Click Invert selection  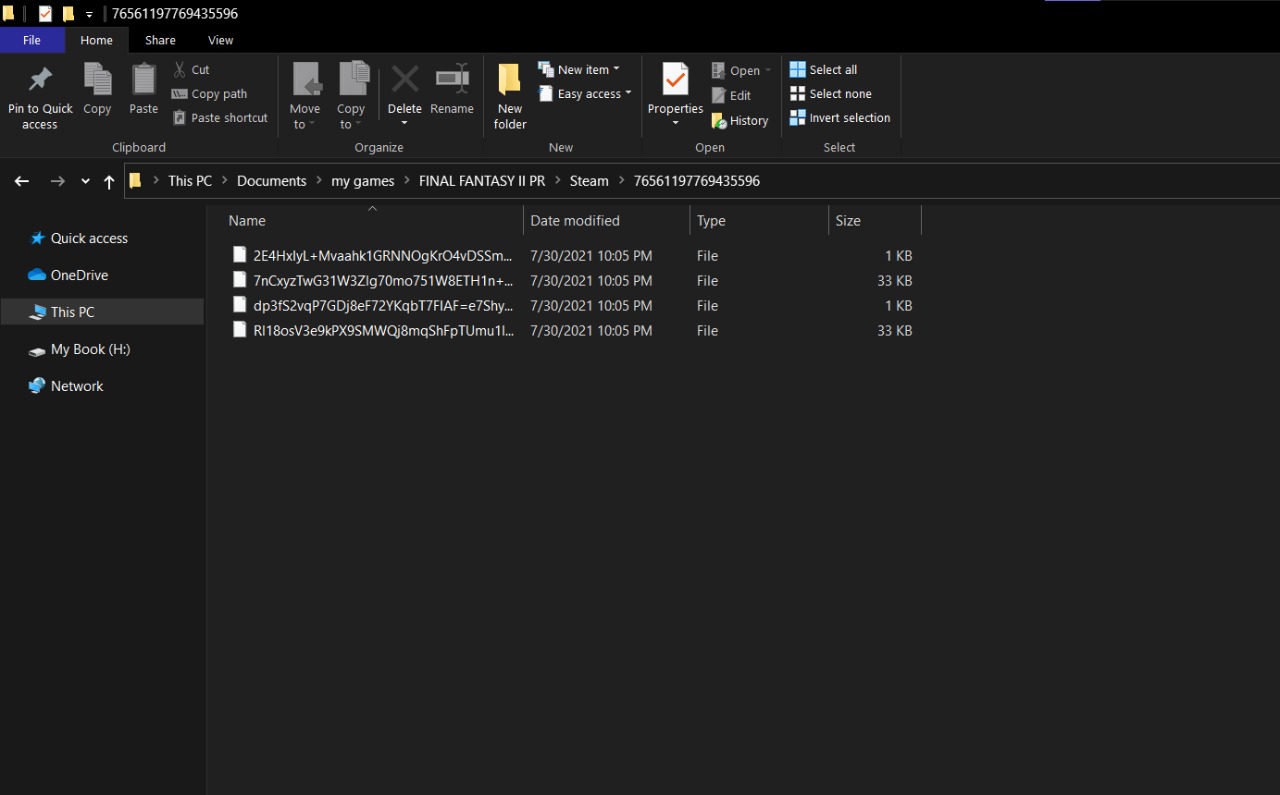tap(839, 118)
